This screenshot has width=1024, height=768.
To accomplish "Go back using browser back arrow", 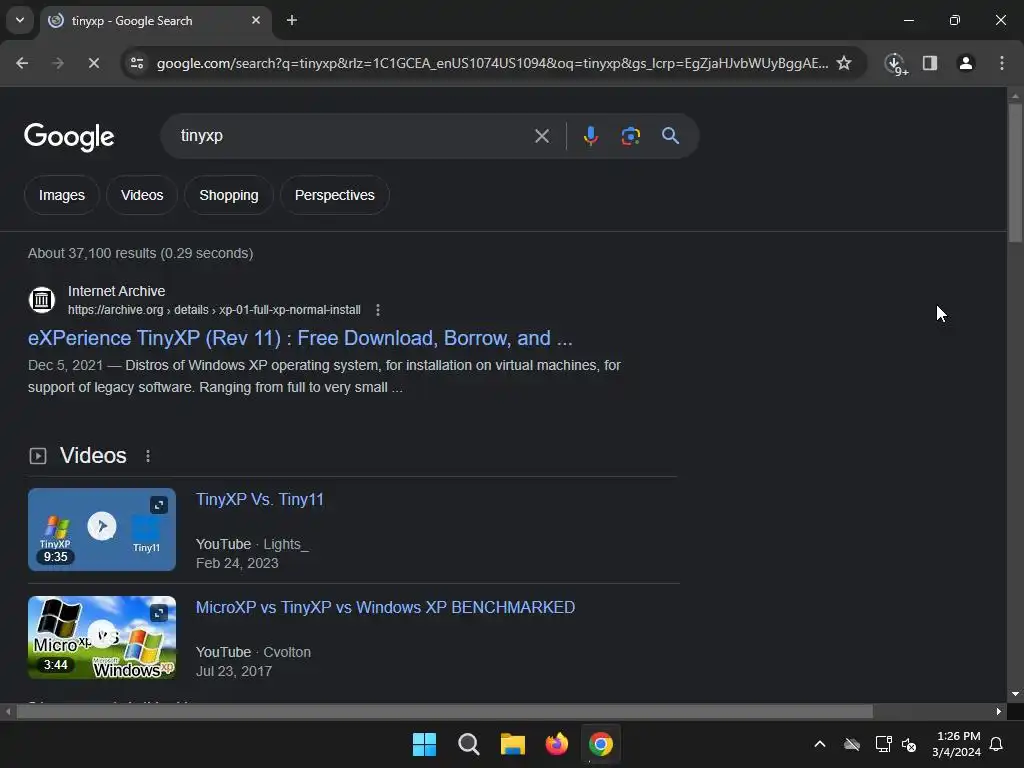I will point(22,63).
